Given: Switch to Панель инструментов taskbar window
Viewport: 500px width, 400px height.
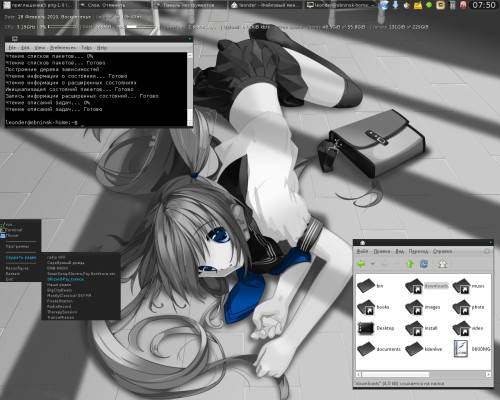Looking at the screenshot, I should pos(190,5).
